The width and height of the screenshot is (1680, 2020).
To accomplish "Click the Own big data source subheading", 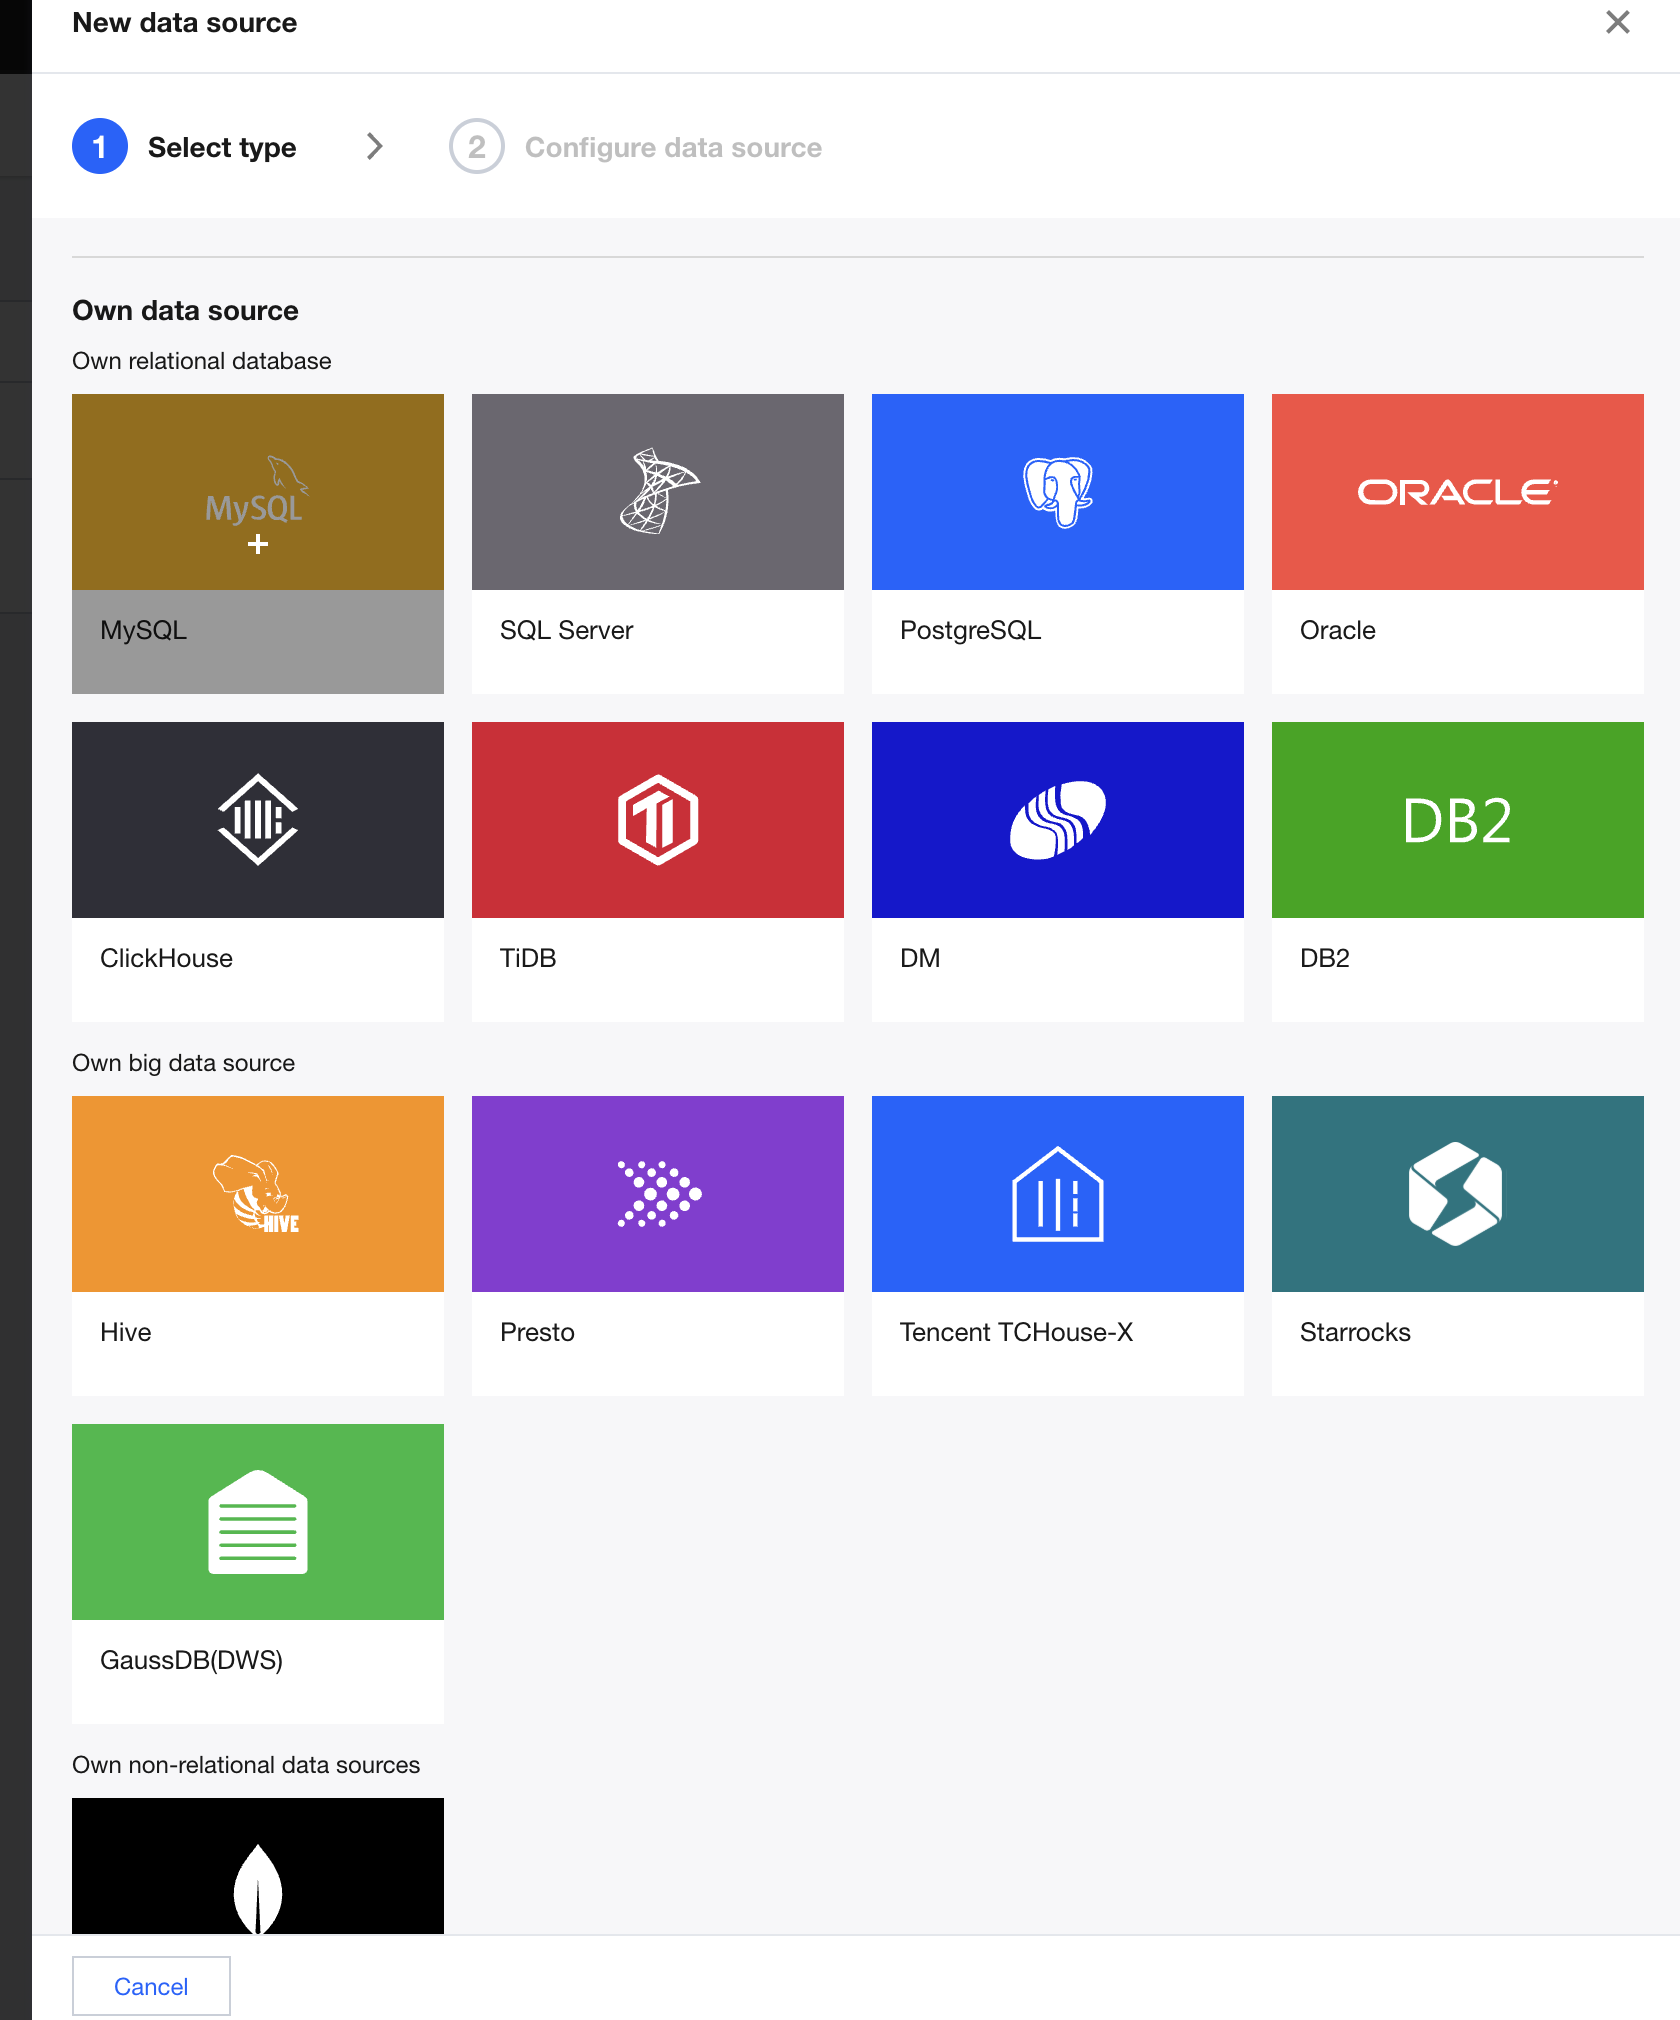I will coord(184,1063).
